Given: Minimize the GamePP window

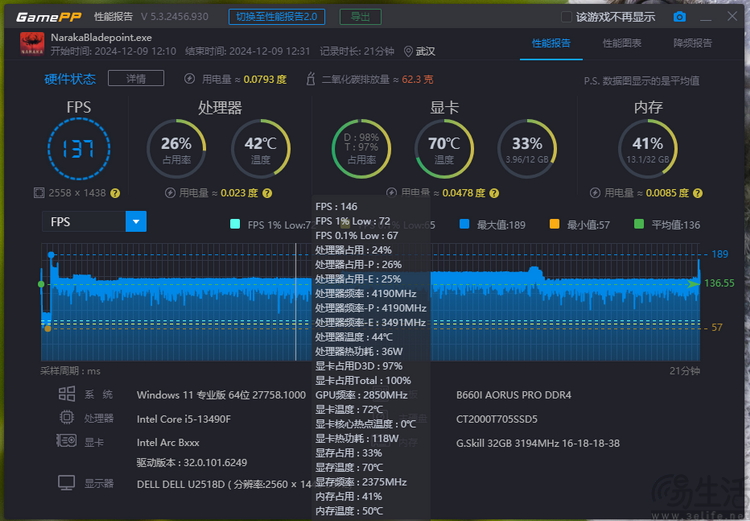Looking at the screenshot, I should (x=705, y=17).
